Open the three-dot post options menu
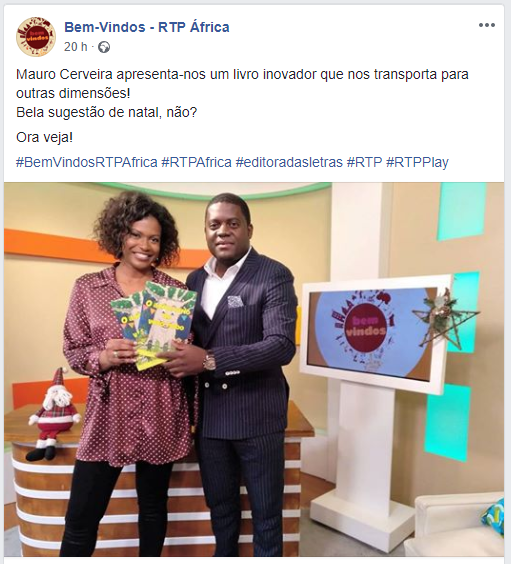Viewport: 511px width, 564px height. pyautogui.click(x=487, y=25)
